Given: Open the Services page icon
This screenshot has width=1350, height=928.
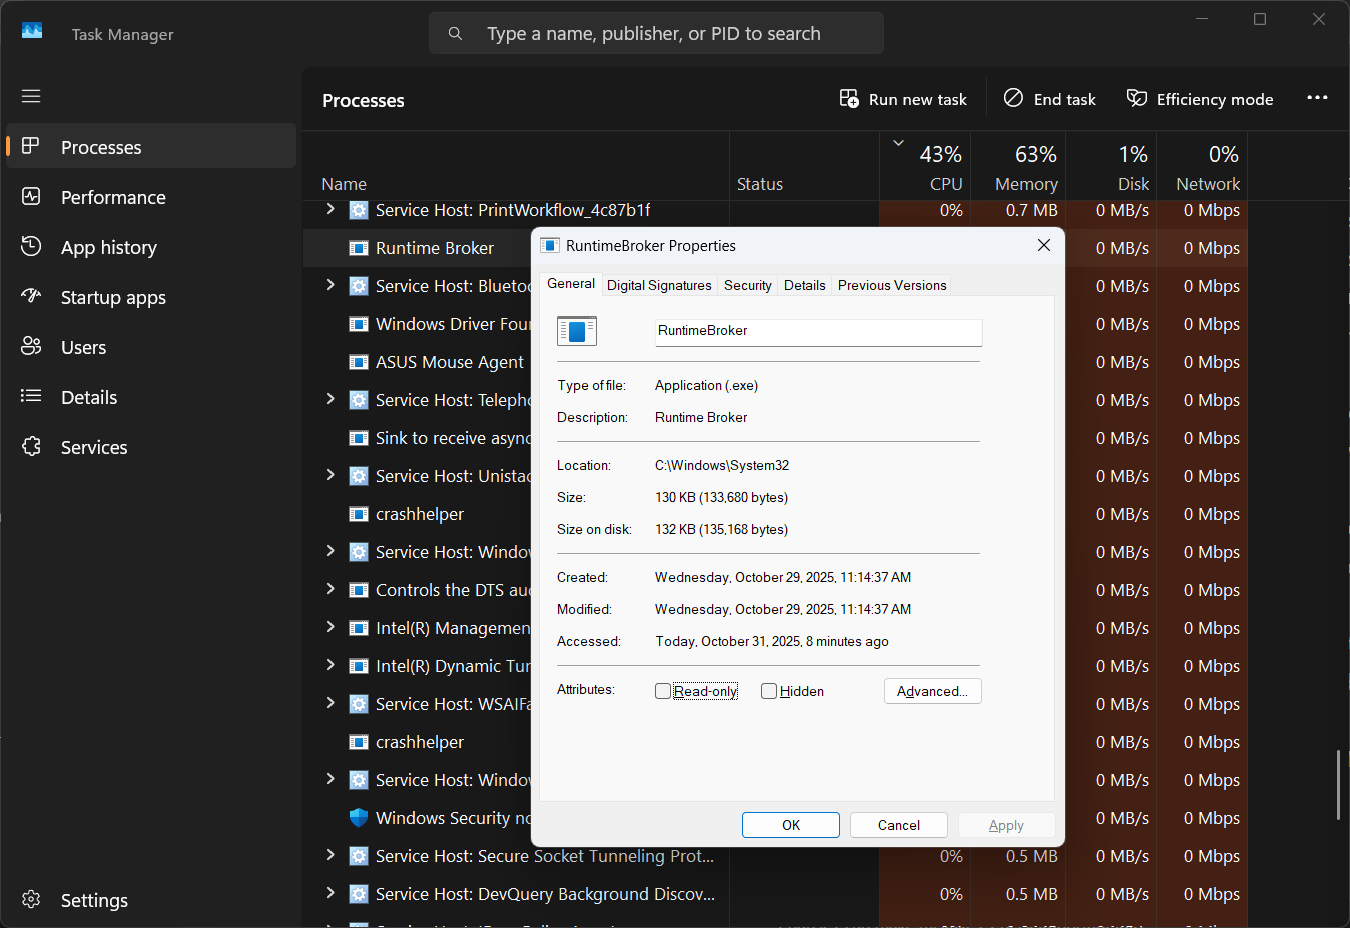Looking at the screenshot, I should click(x=31, y=447).
